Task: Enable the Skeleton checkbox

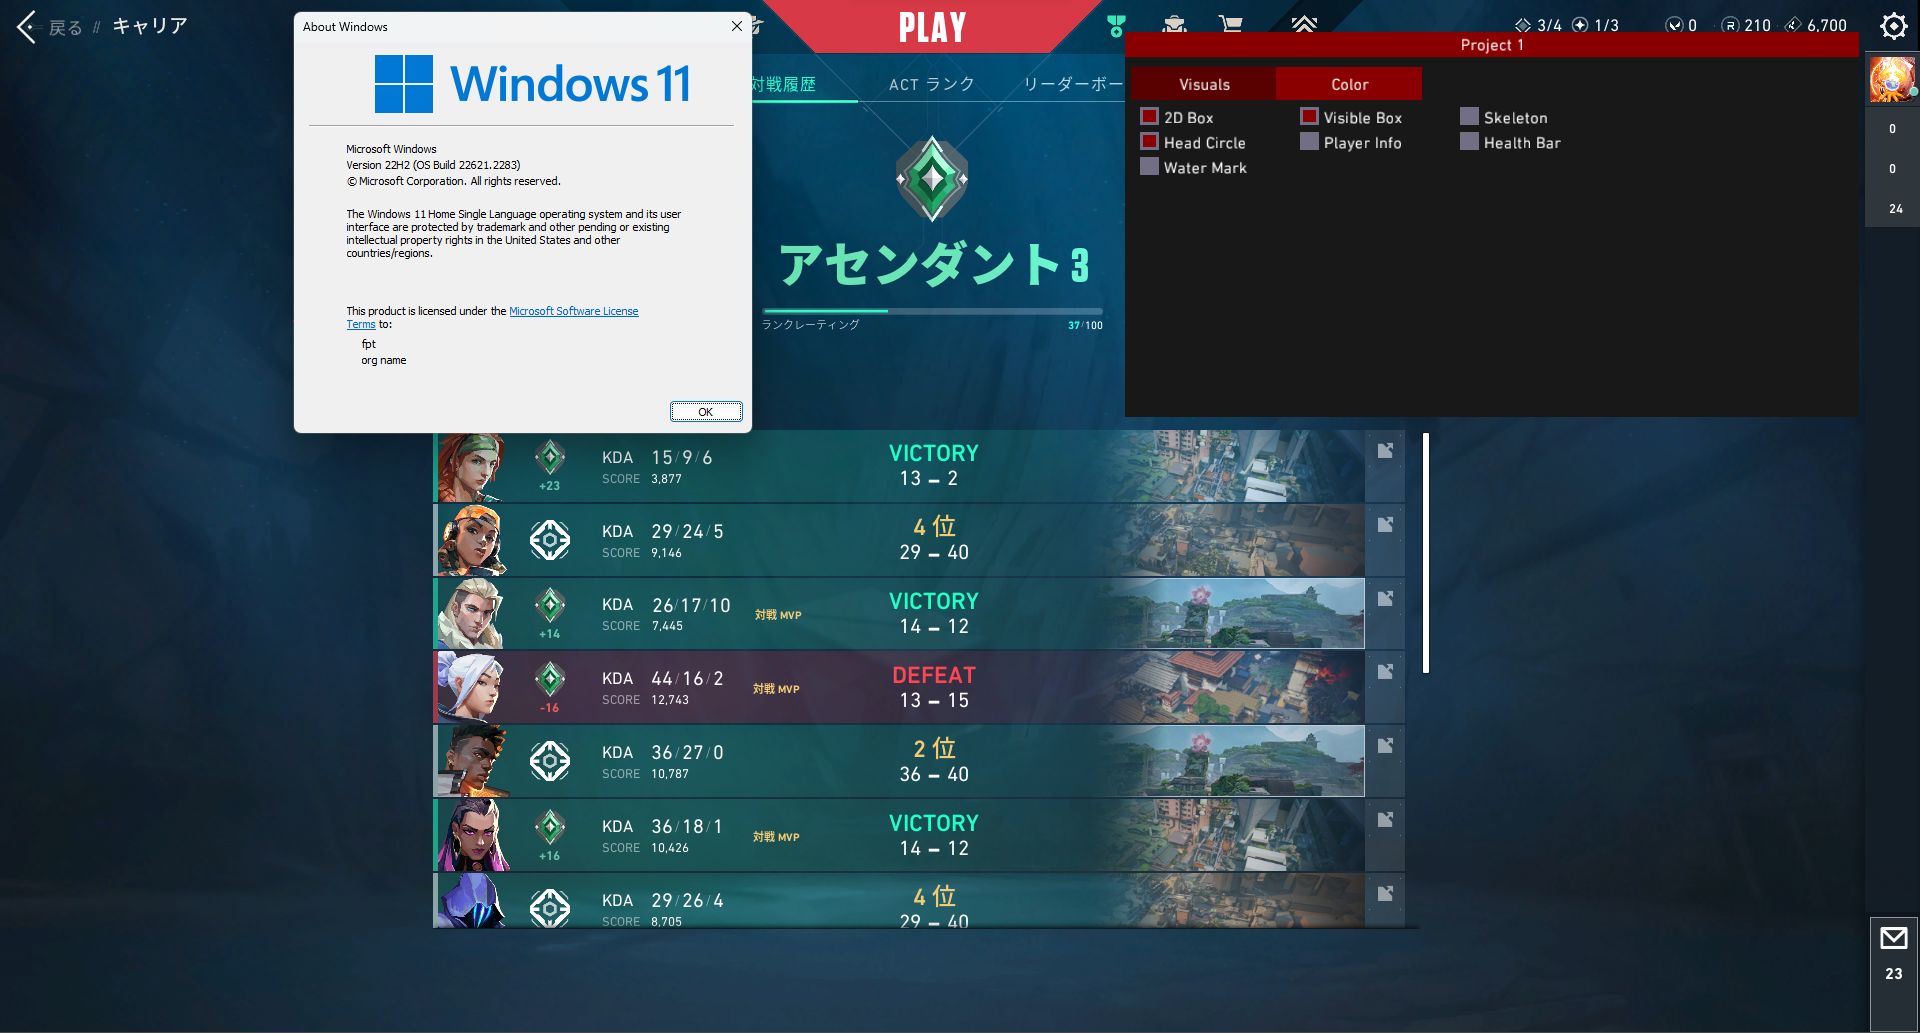Action: (x=1470, y=117)
